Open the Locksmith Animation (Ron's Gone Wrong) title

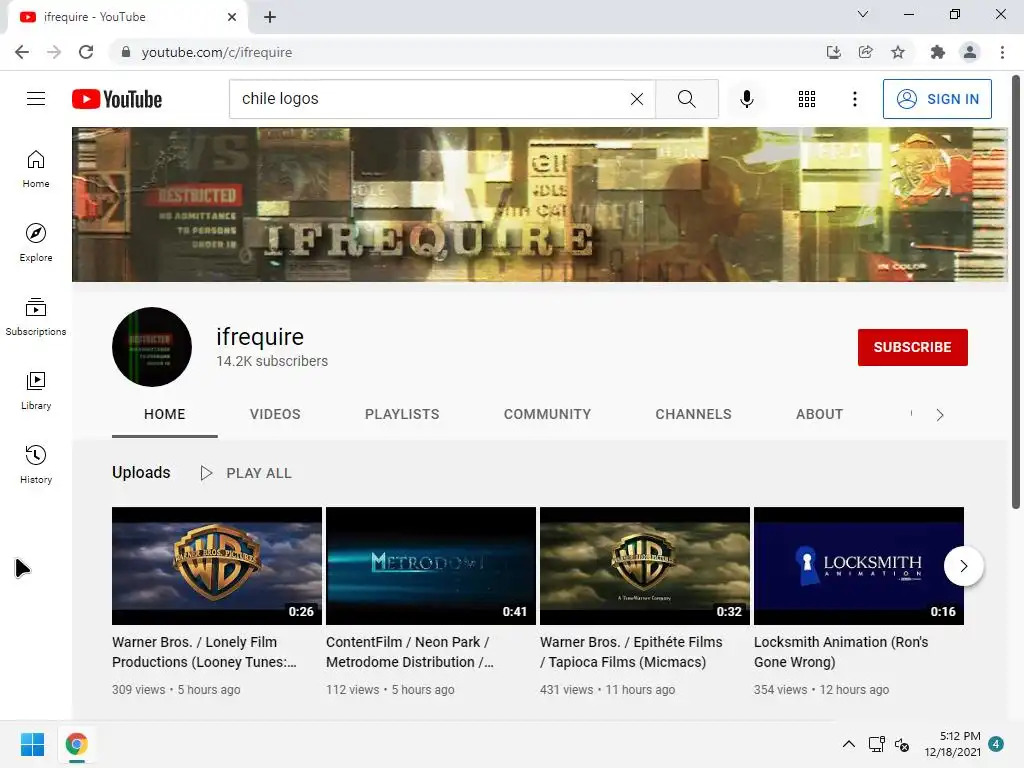840,652
